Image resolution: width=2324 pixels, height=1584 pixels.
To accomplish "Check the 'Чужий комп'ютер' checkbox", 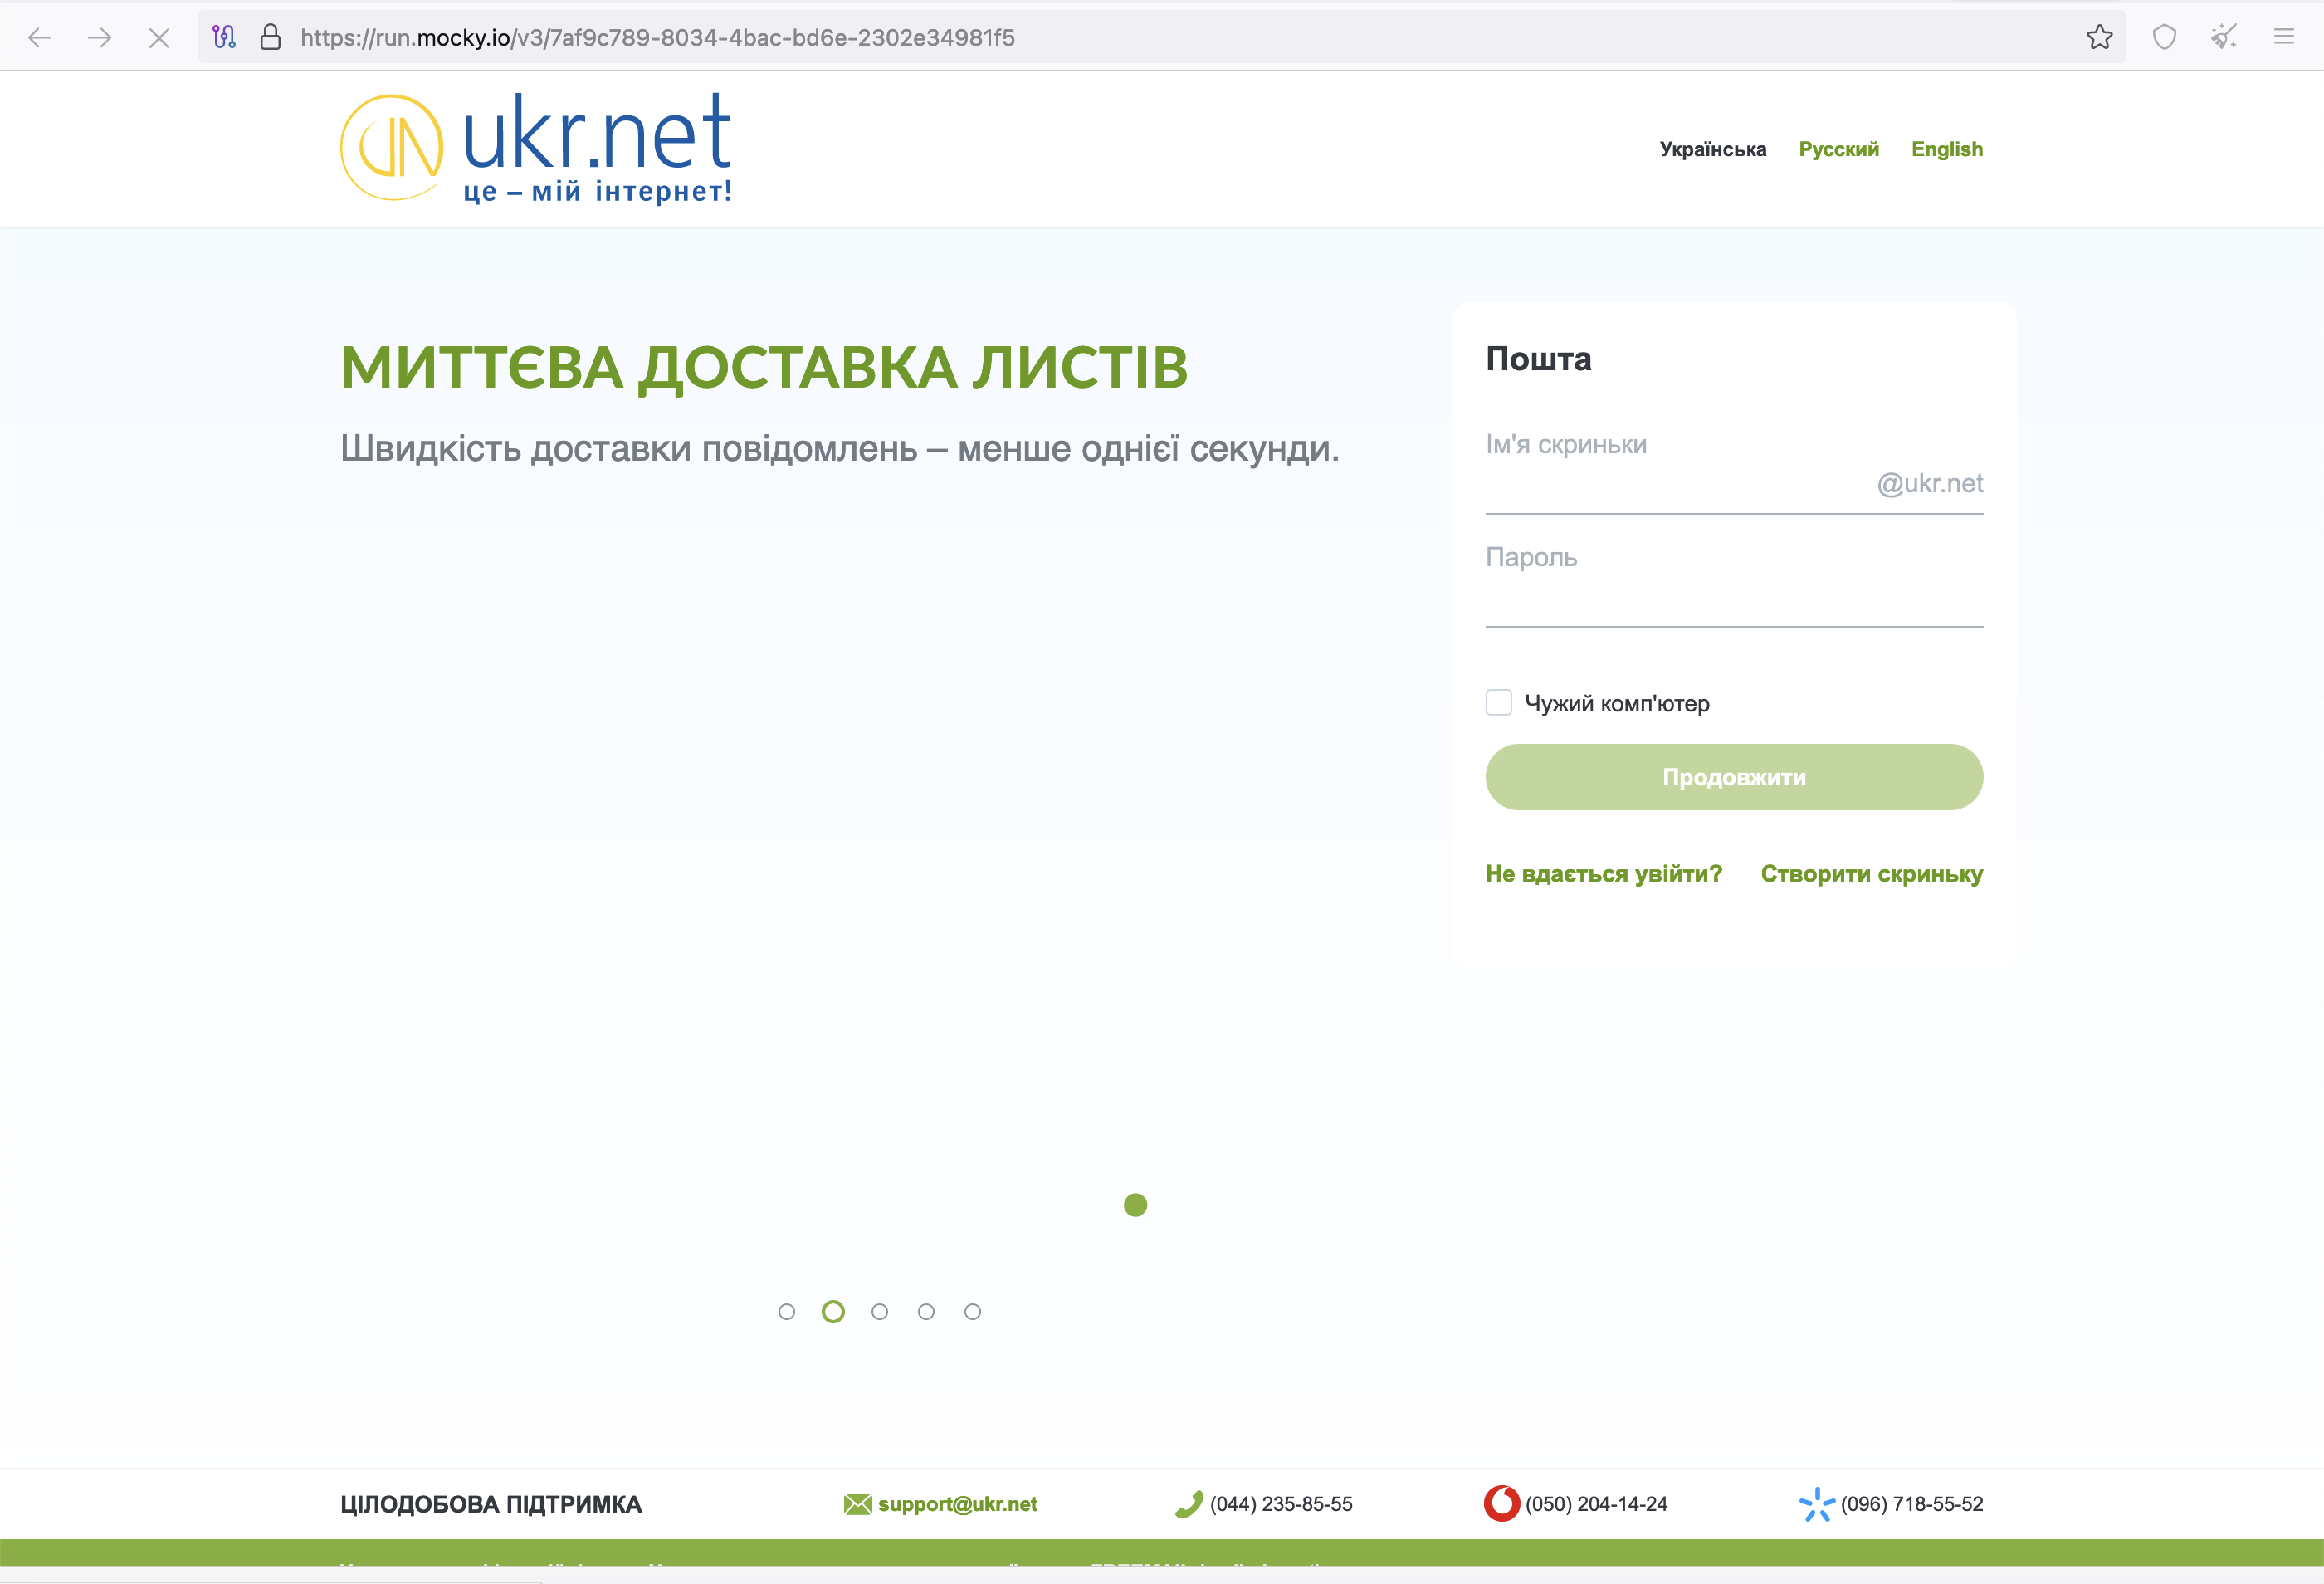I will [x=1498, y=703].
